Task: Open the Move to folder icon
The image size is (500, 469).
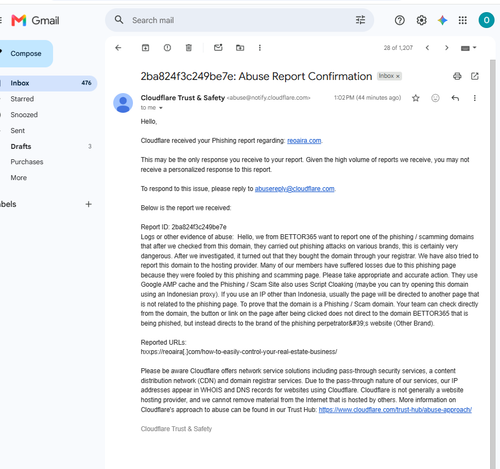Action: tap(240, 48)
